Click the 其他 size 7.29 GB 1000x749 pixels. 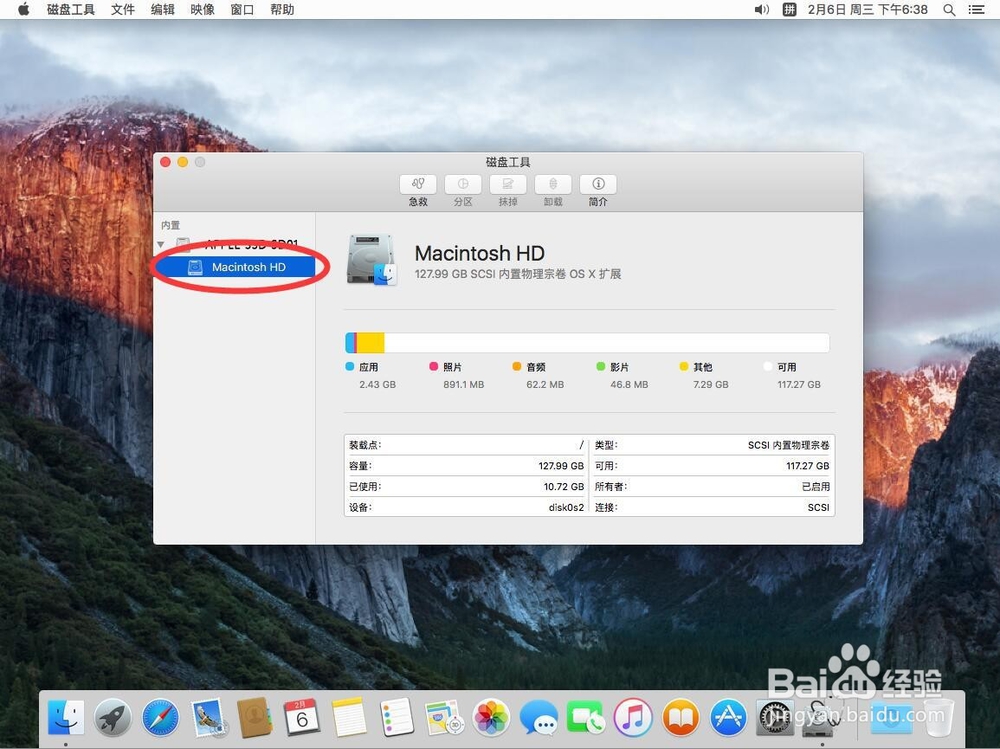tap(710, 384)
